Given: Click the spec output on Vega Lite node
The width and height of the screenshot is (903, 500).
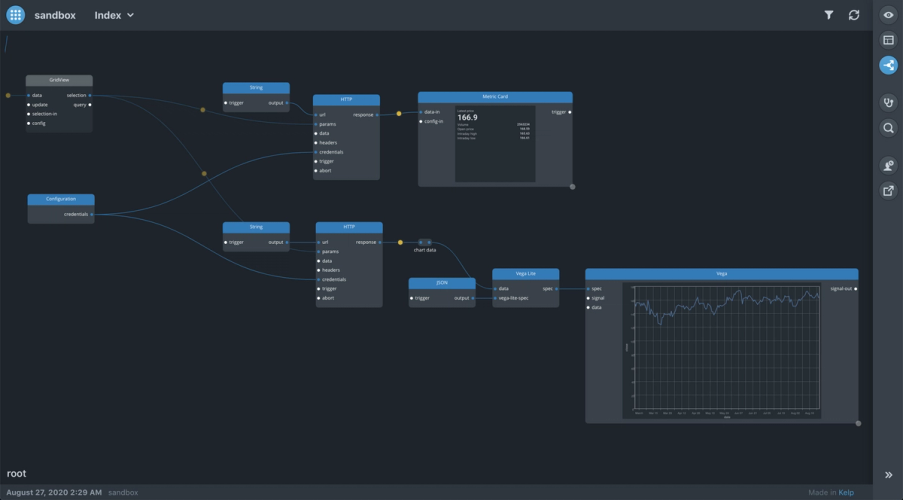Looking at the screenshot, I should click(x=556, y=289).
